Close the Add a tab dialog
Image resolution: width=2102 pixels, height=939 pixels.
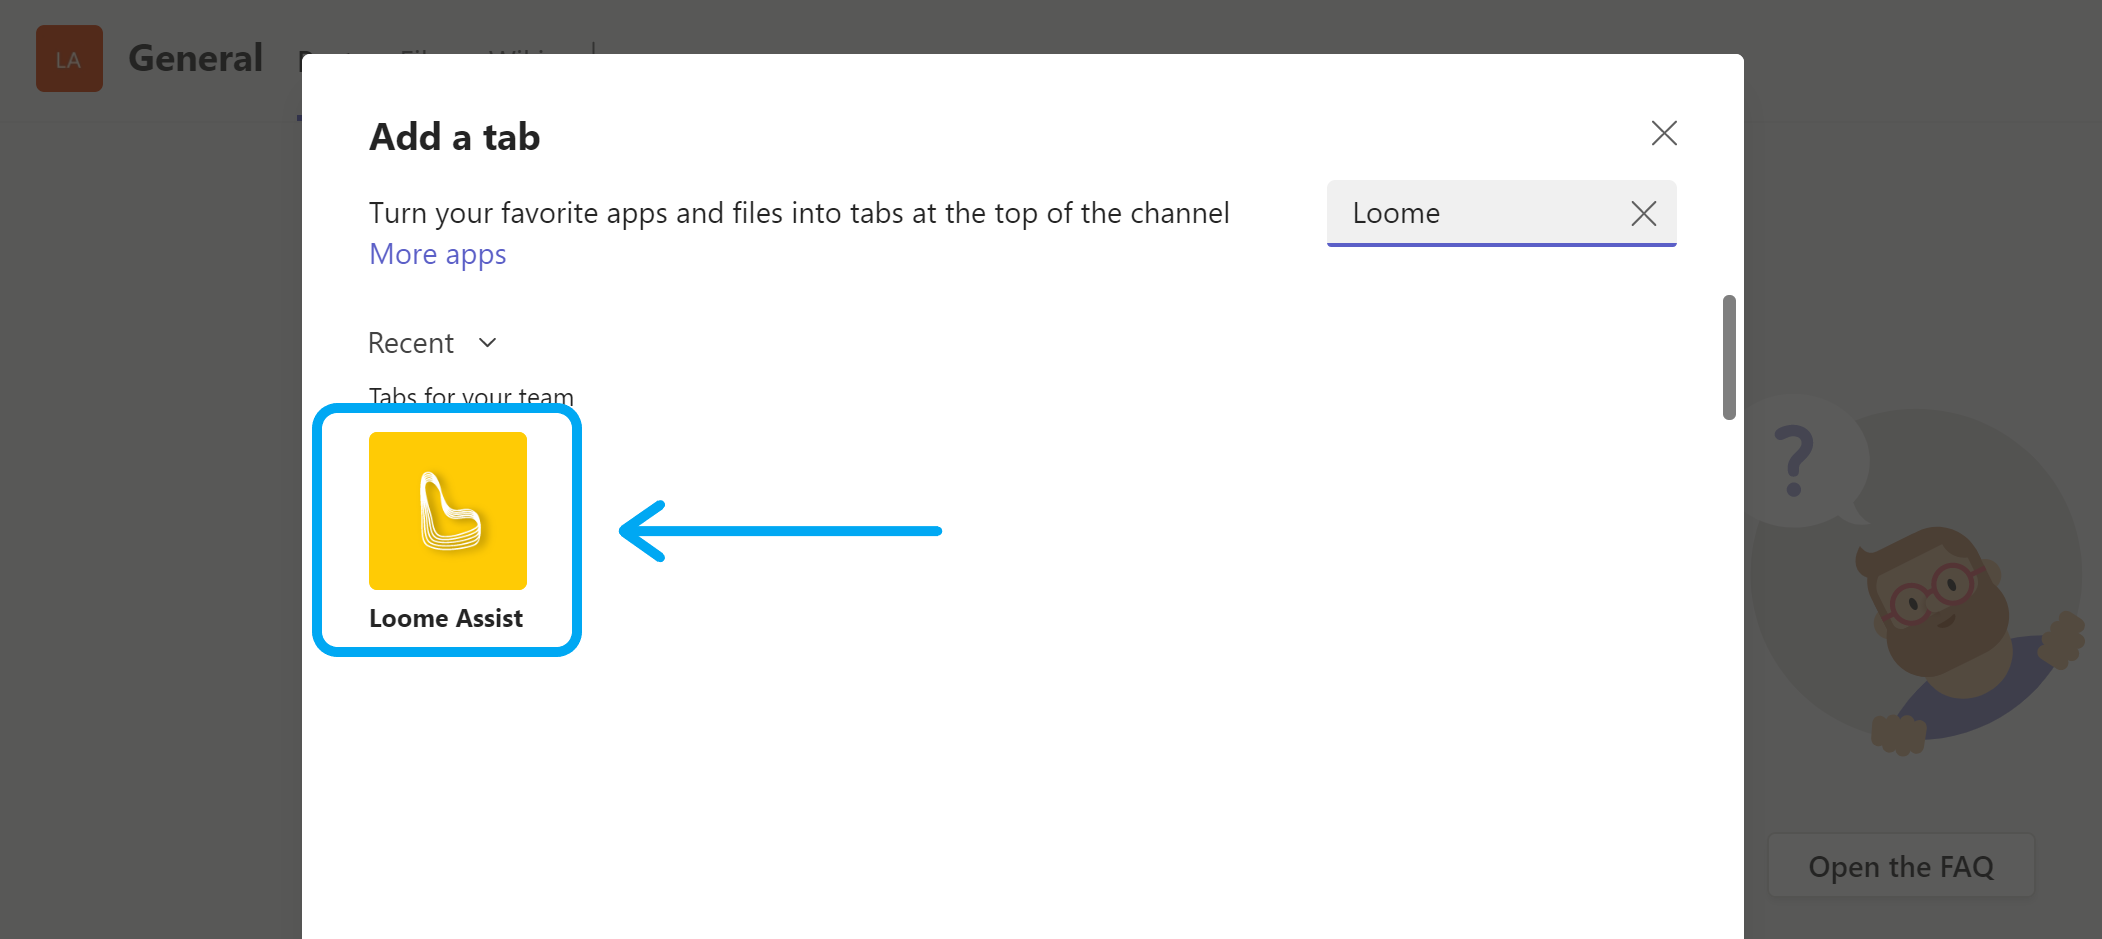1664,133
